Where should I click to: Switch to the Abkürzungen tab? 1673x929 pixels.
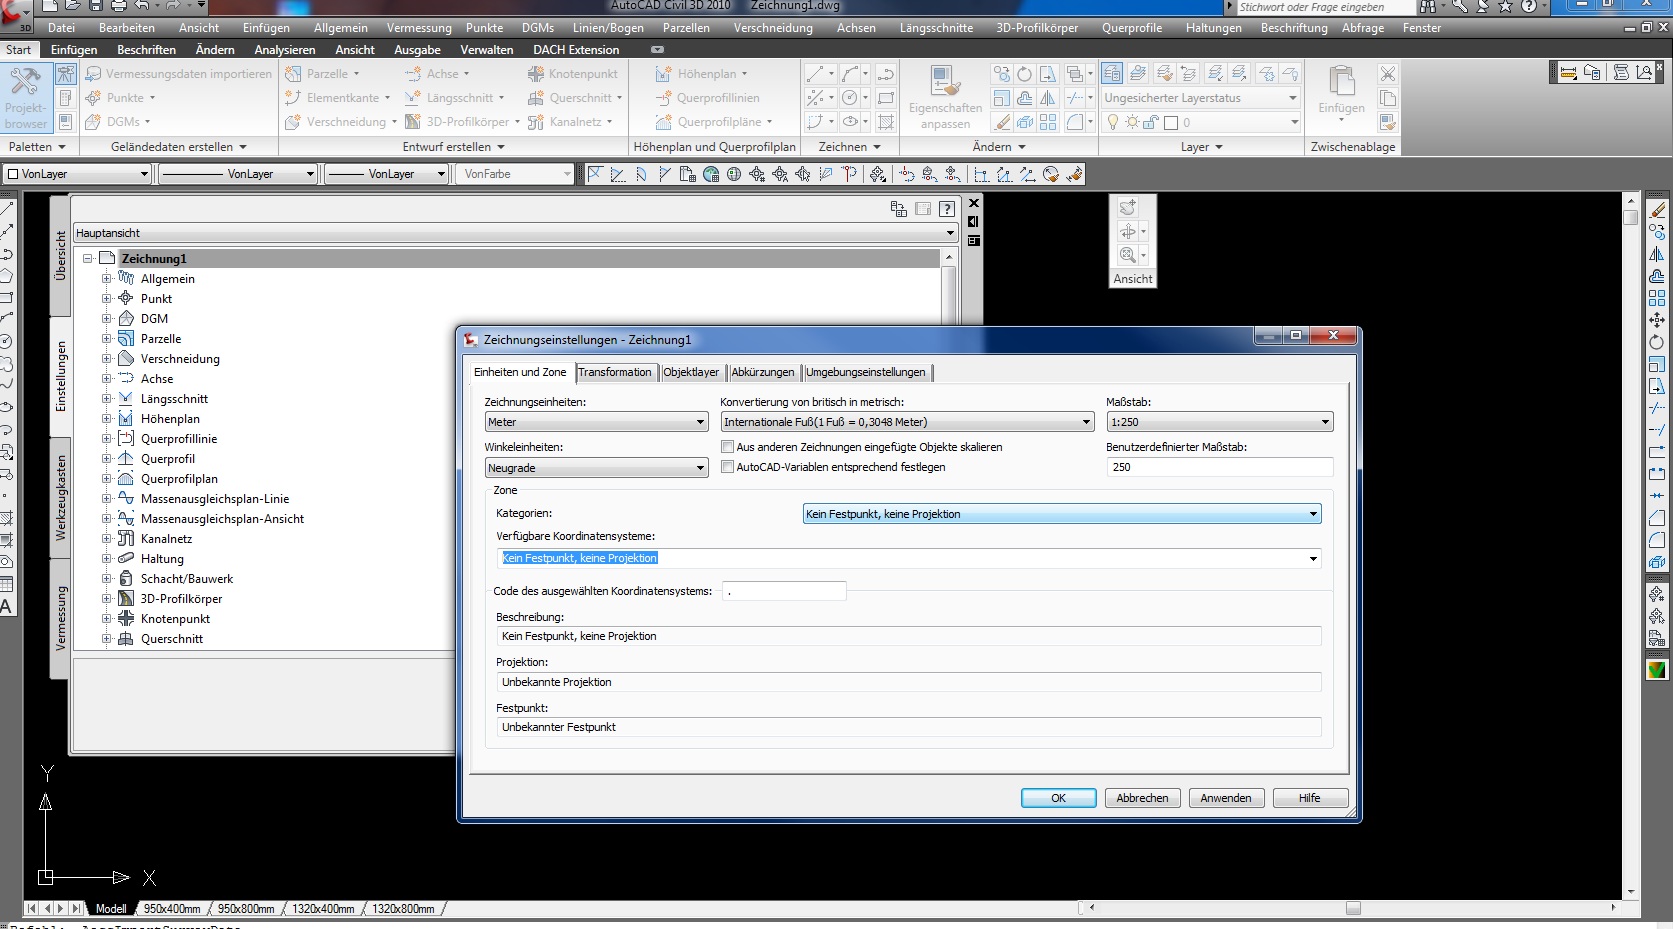click(x=763, y=372)
